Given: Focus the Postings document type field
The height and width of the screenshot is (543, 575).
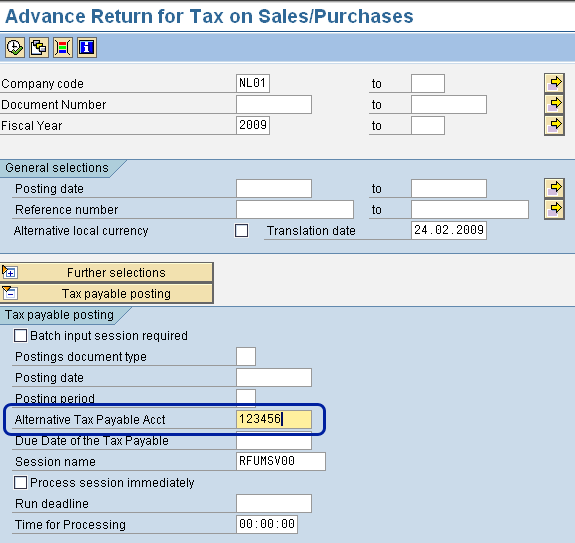Looking at the screenshot, I should (246, 356).
